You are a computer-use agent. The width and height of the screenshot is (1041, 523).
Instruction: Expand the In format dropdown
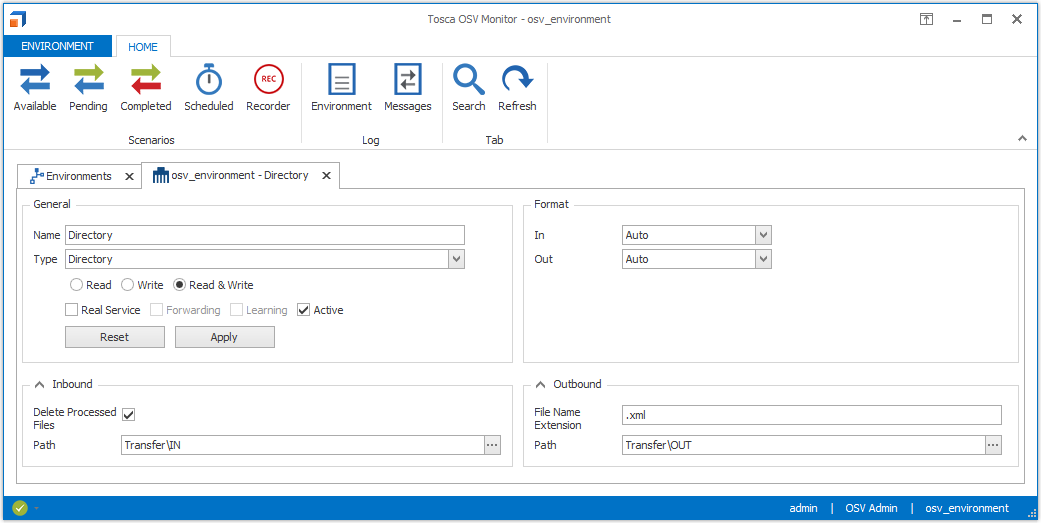click(x=763, y=235)
